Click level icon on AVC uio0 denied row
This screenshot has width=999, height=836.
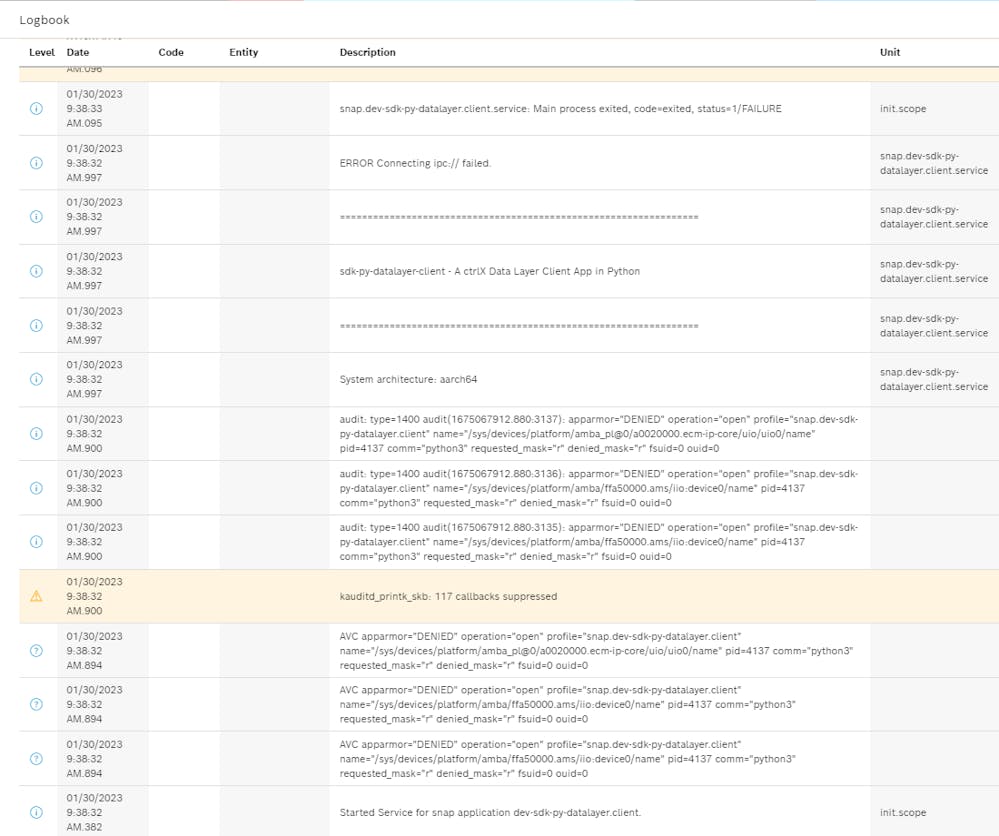pyautogui.click(x=37, y=650)
